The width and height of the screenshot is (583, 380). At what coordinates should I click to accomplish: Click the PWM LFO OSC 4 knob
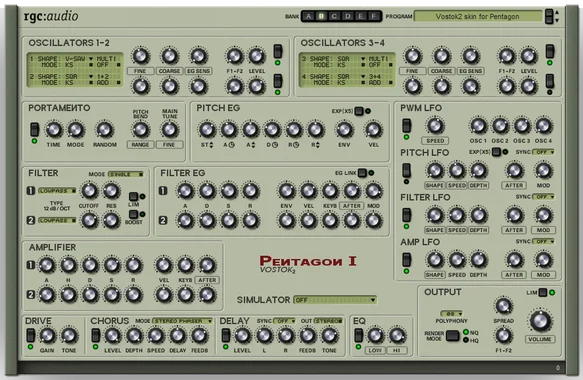tap(544, 126)
